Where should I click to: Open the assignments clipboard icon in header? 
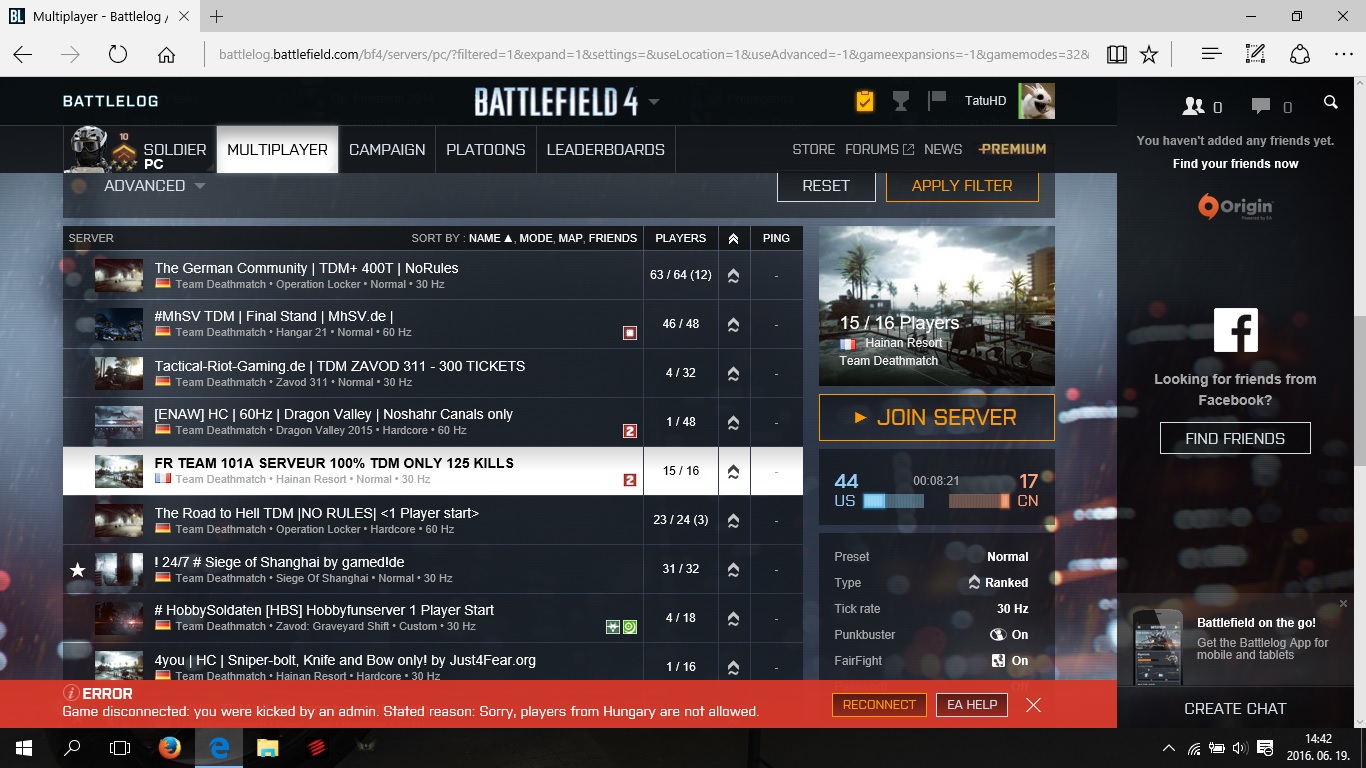[865, 101]
